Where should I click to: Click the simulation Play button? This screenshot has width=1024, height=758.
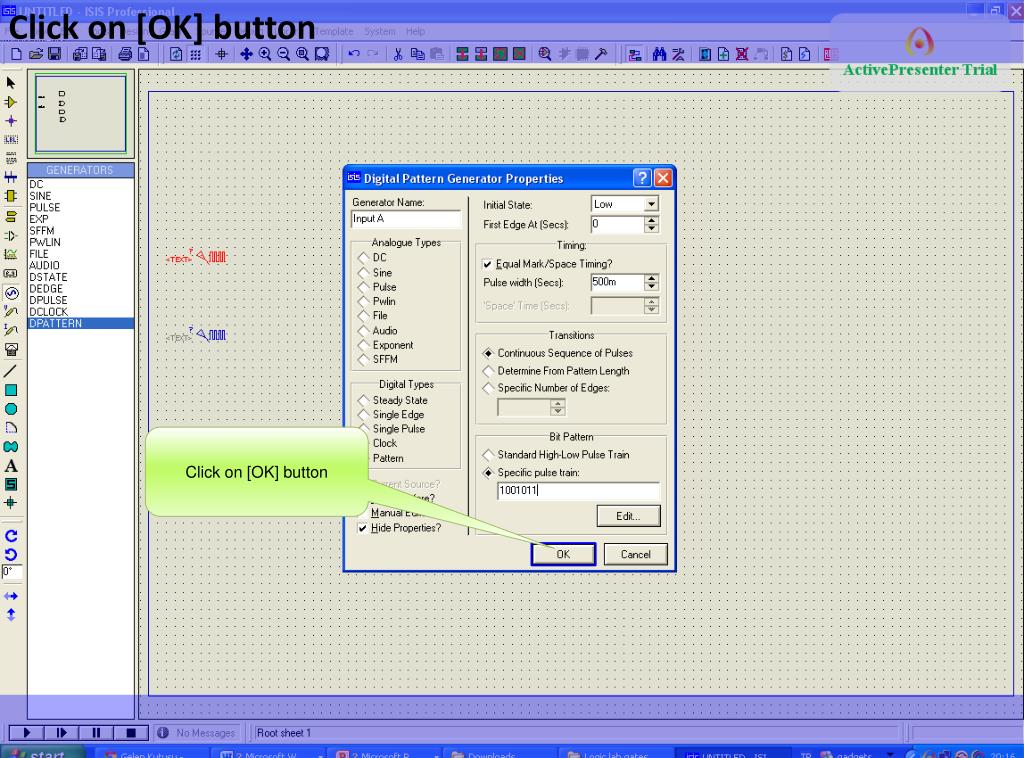click(27, 733)
